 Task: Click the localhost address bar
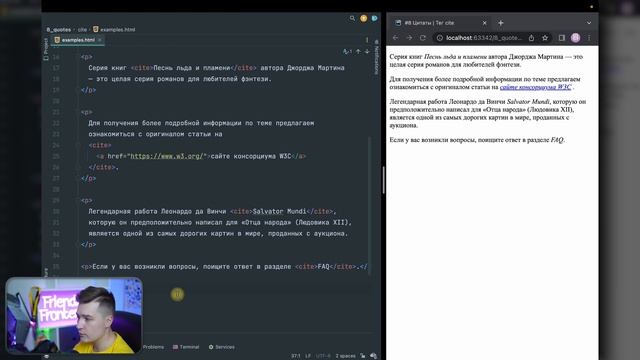[x=484, y=38]
